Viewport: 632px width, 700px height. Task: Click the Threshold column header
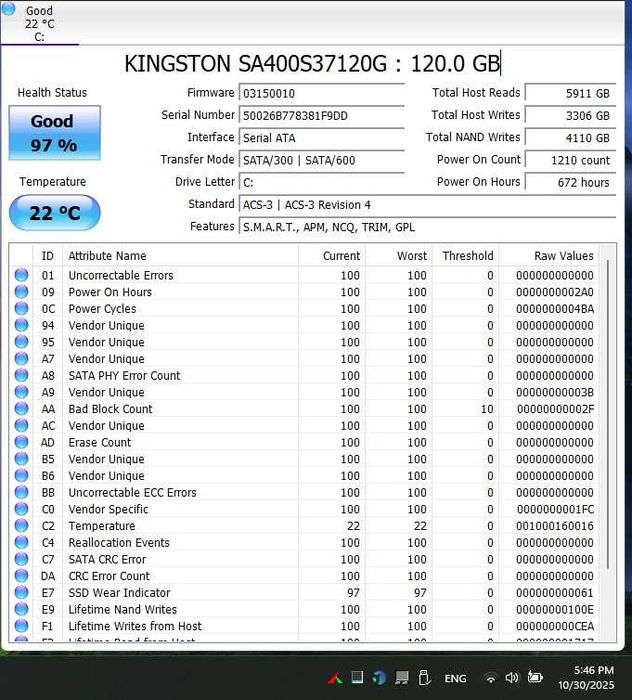466,256
